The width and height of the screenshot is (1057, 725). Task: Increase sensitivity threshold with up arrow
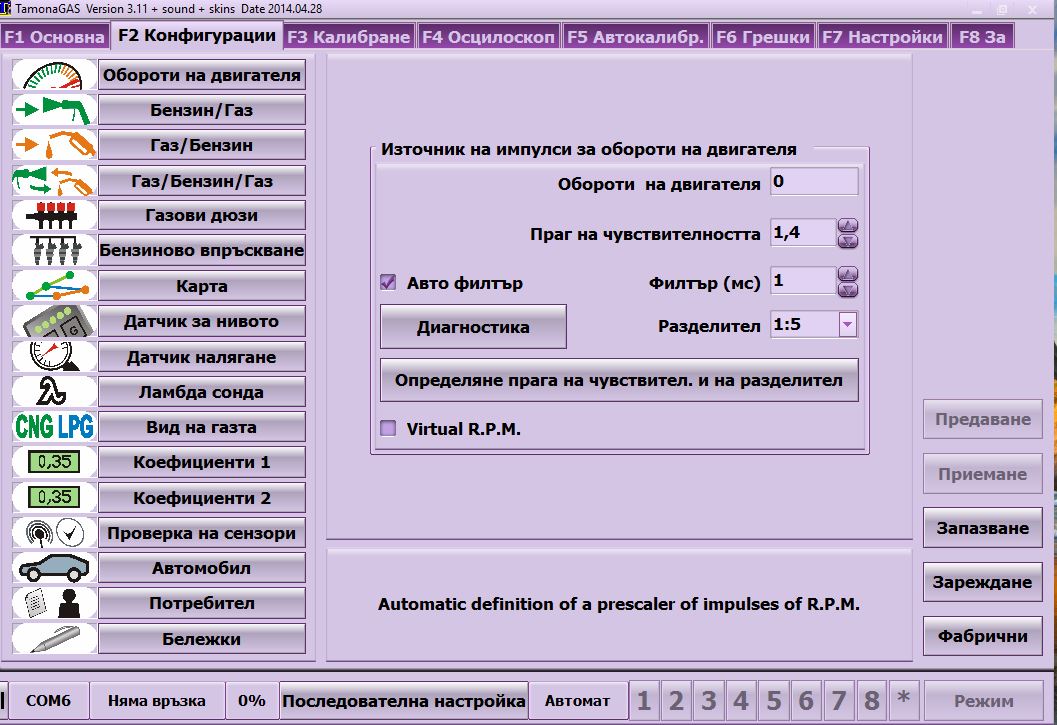pyautogui.click(x=847, y=226)
